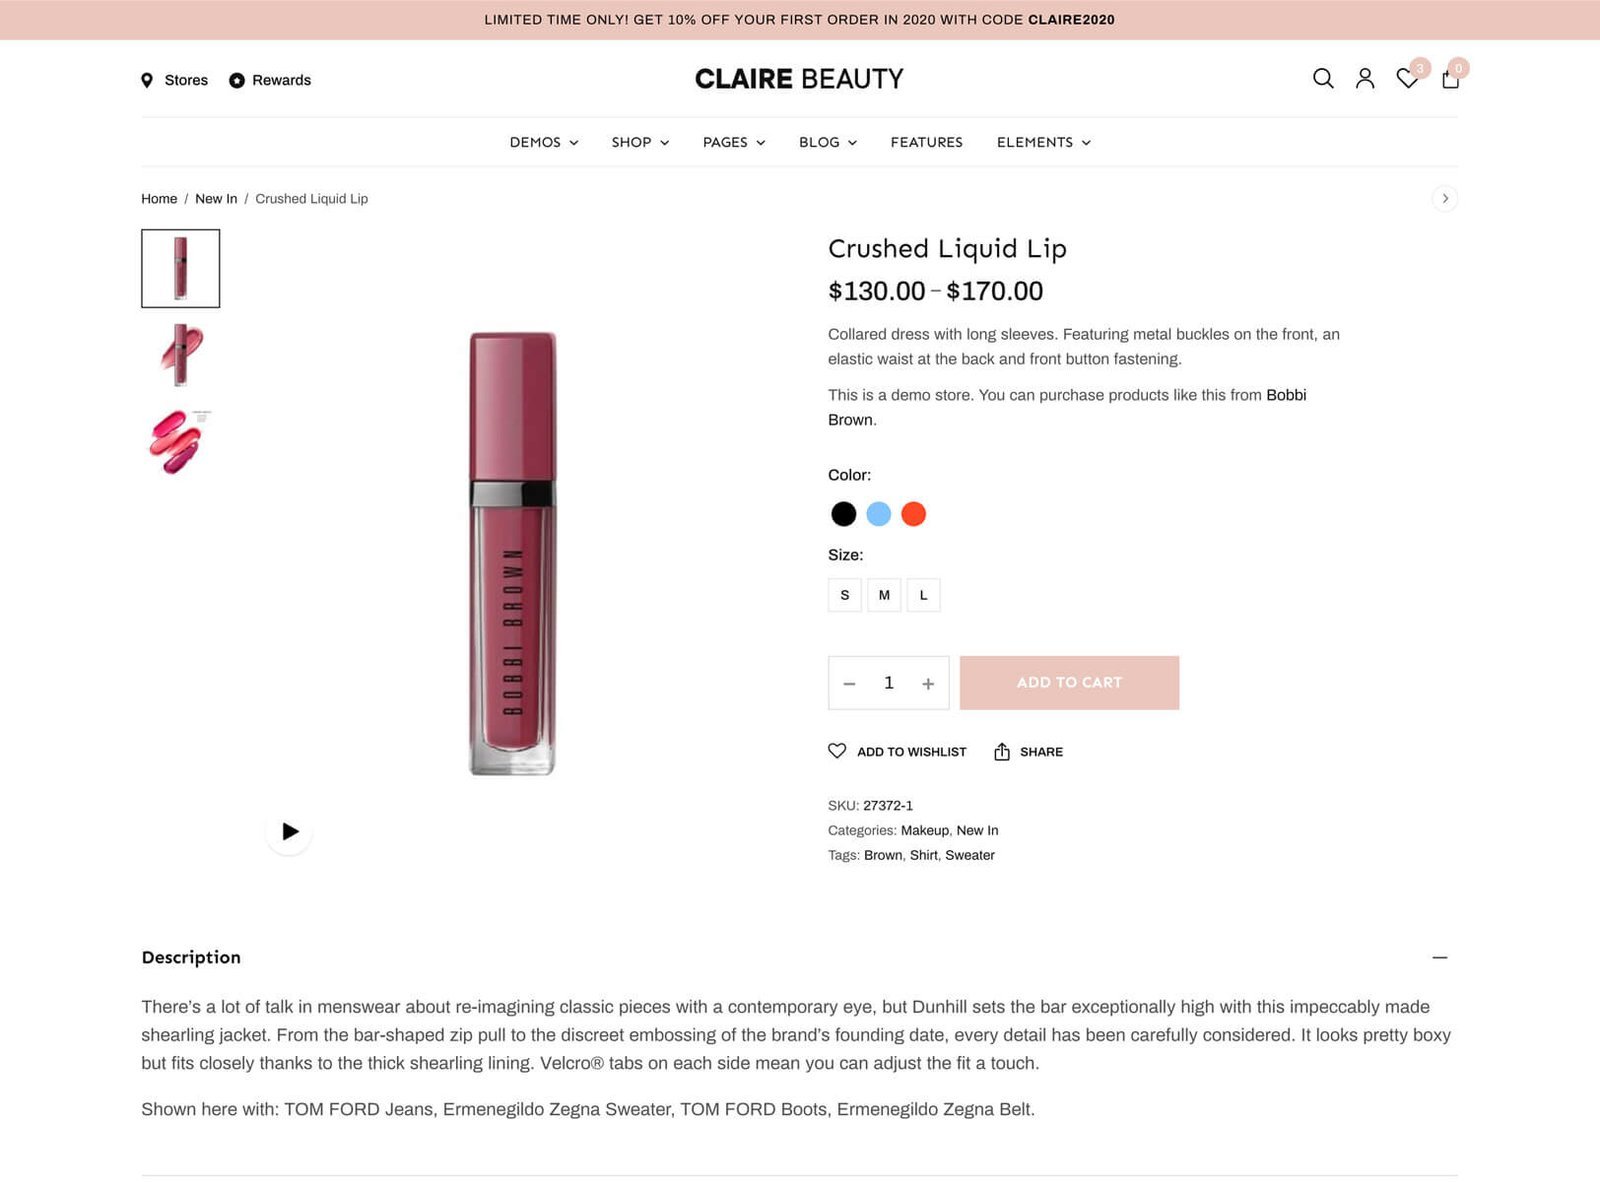
Task: Click the Stores location pin icon
Action: [x=147, y=80]
